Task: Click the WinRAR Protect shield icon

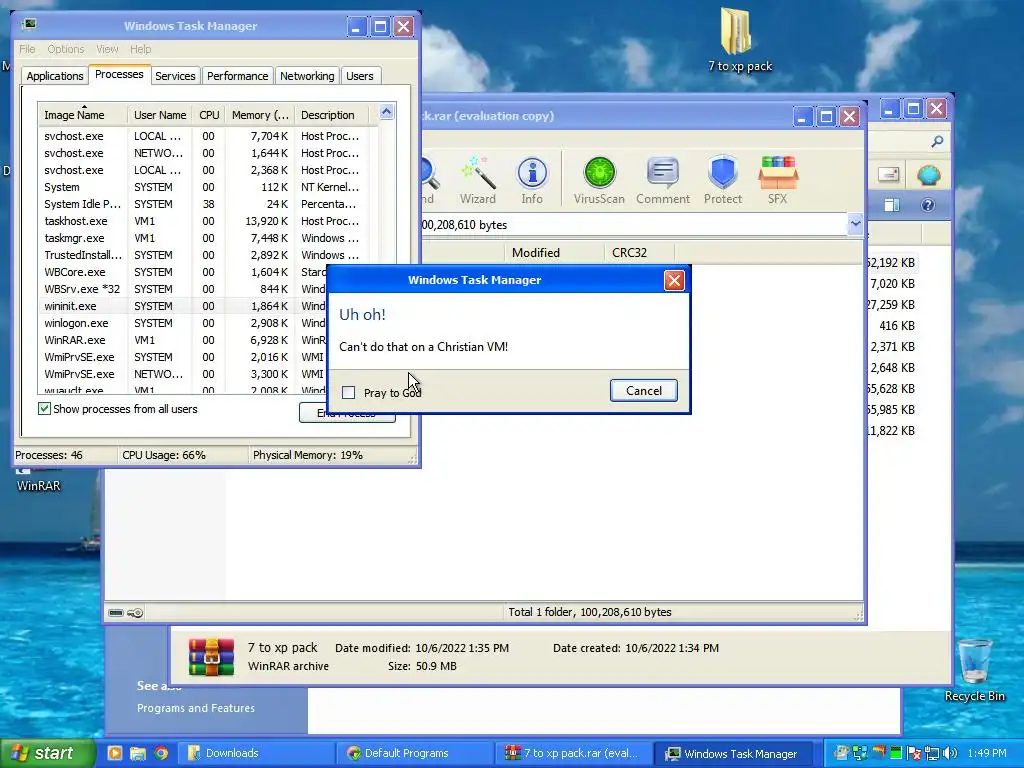Action: 722,180
